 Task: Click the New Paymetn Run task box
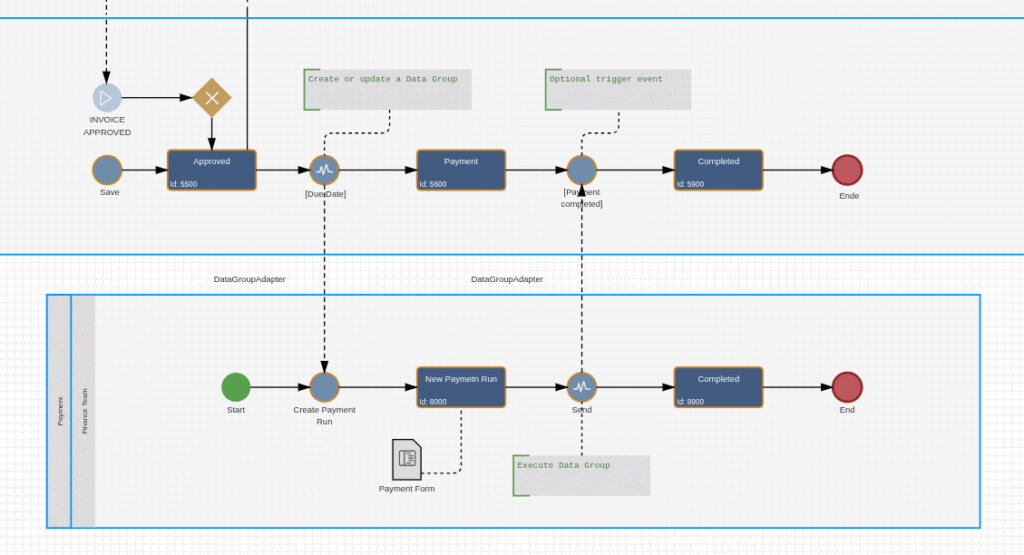[x=461, y=387]
